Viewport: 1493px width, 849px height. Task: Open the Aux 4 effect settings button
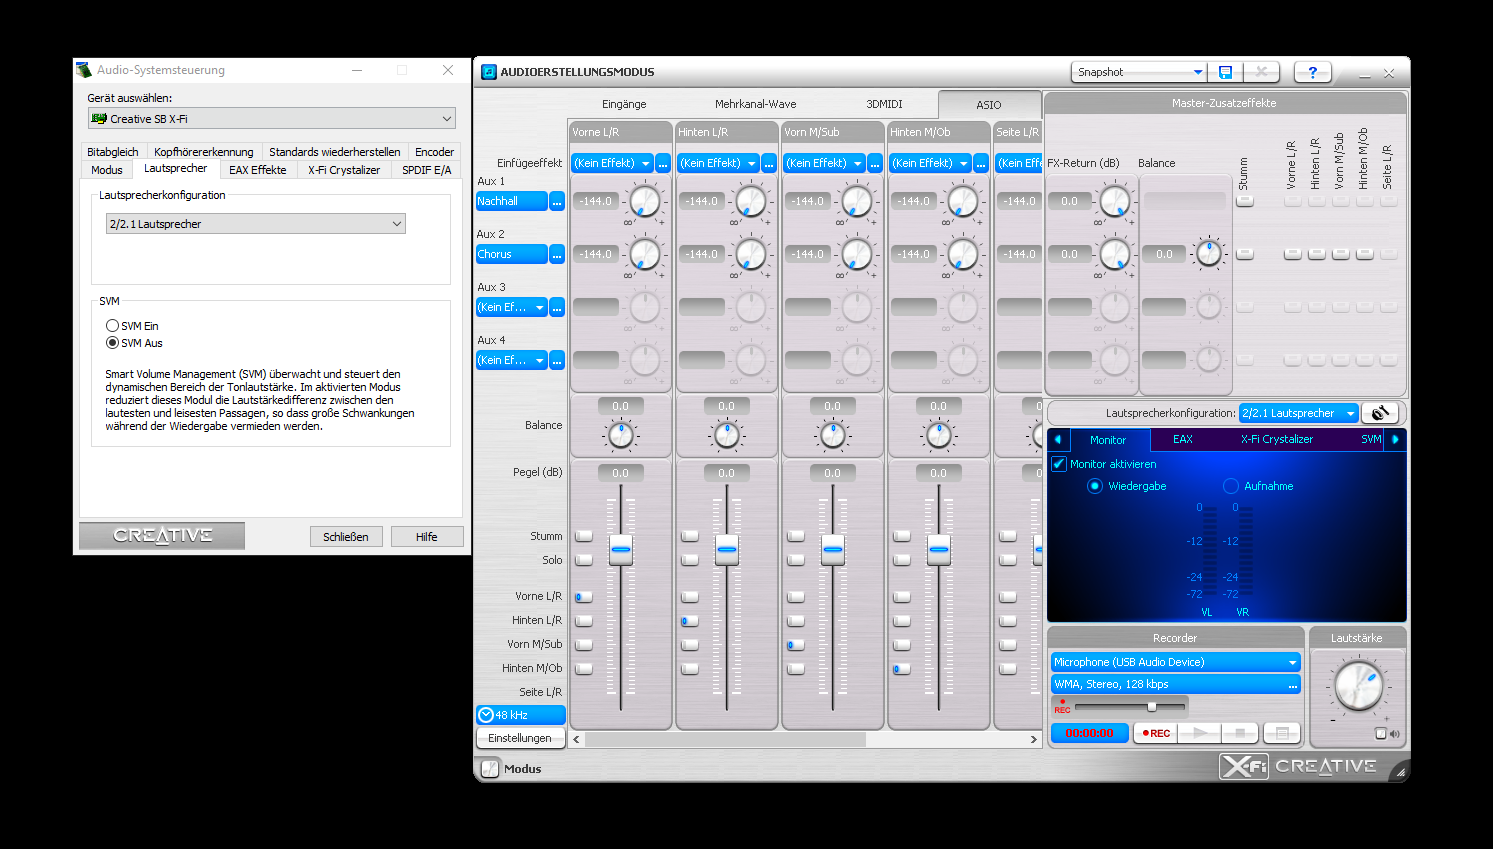(557, 361)
